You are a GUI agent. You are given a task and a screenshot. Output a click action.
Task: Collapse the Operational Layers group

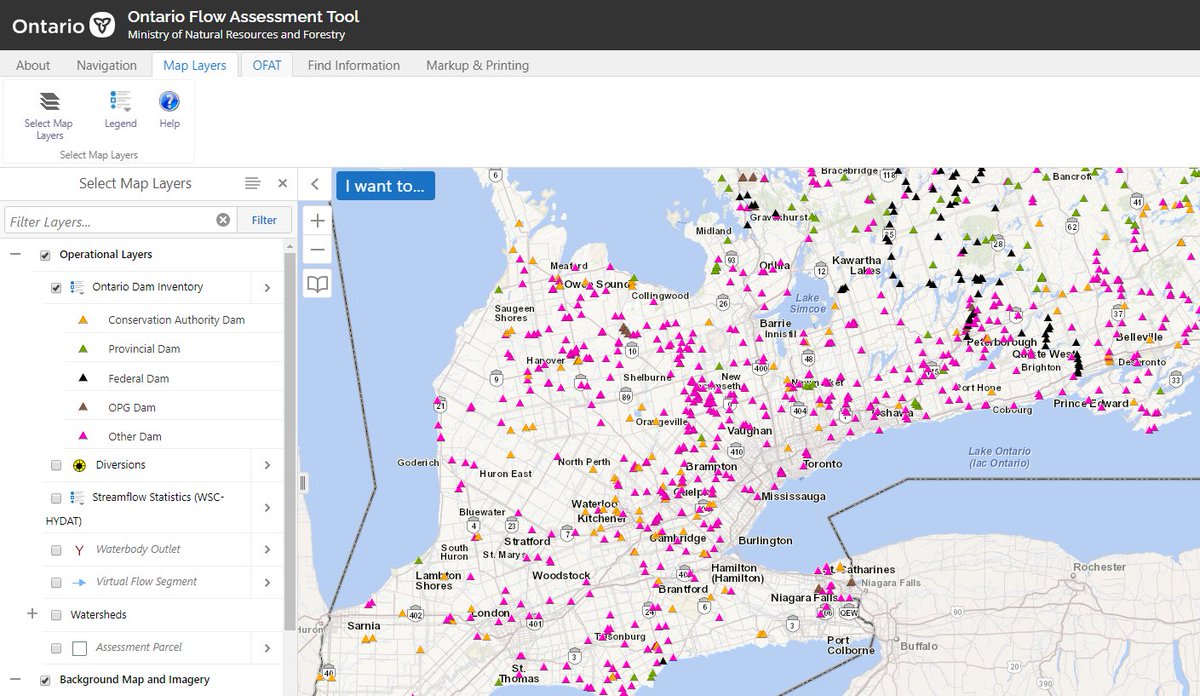coord(15,255)
